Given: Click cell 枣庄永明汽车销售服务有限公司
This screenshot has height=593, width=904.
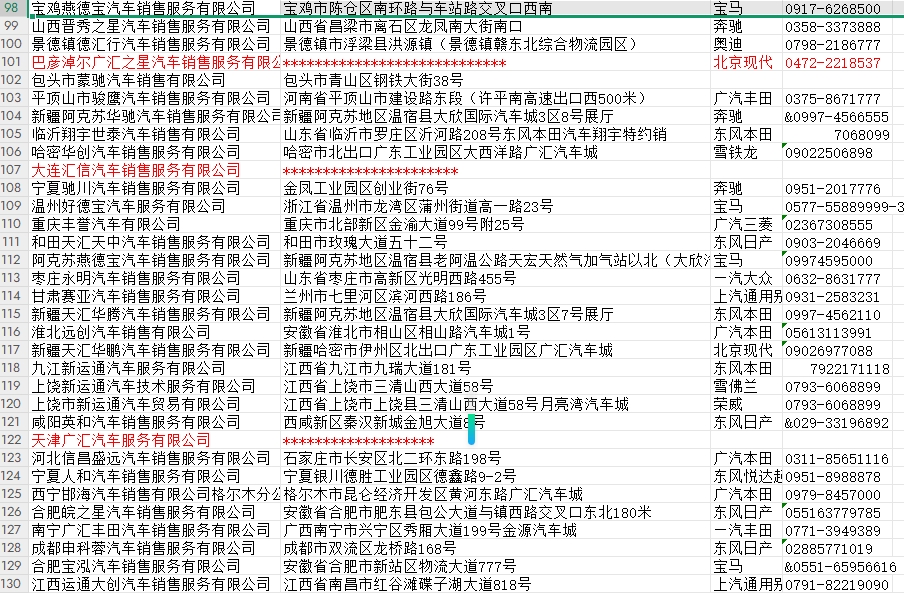Looking at the screenshot, I should pyautogui.click(x=154, y=278).
